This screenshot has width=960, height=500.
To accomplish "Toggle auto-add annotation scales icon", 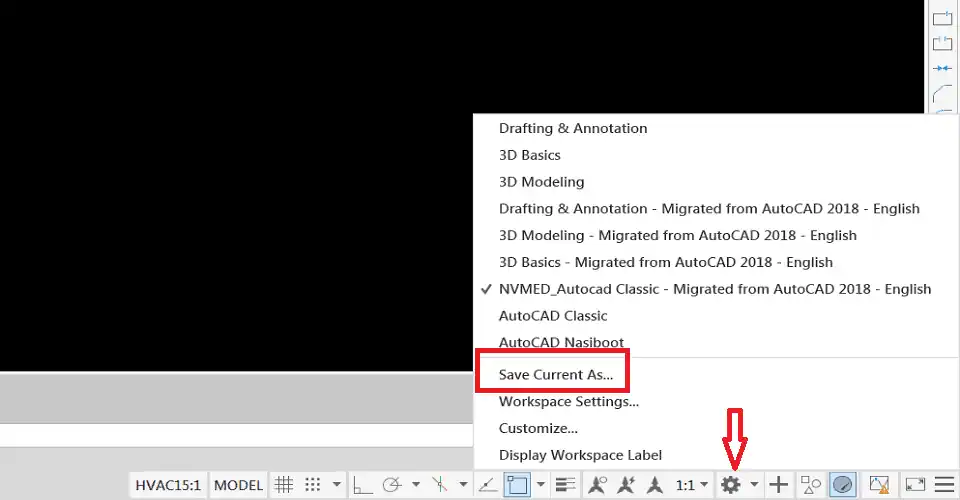I will tap(626, 485).
